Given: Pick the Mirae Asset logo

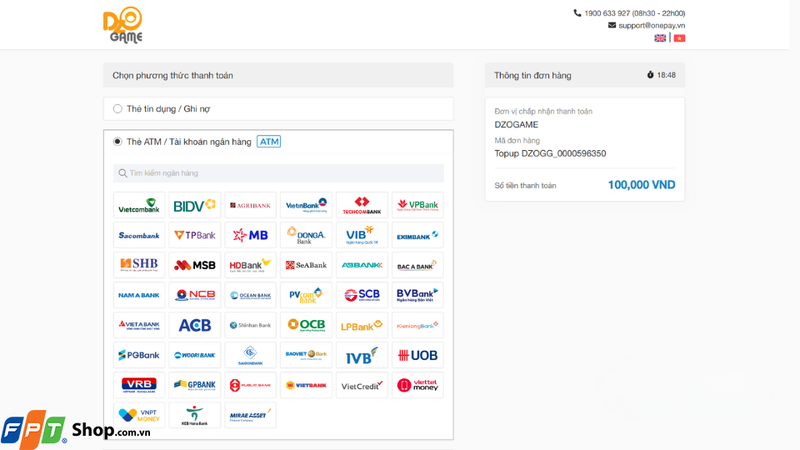Looking at the screenshot, I should tap(250, 415).
